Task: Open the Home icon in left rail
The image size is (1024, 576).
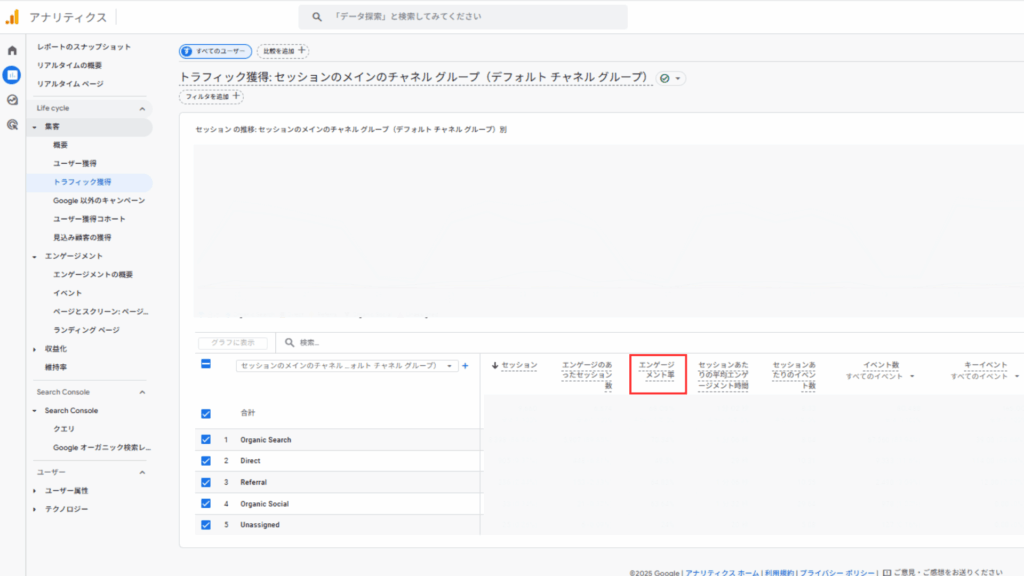Action: pyautogui.click(x=12, y=50)
